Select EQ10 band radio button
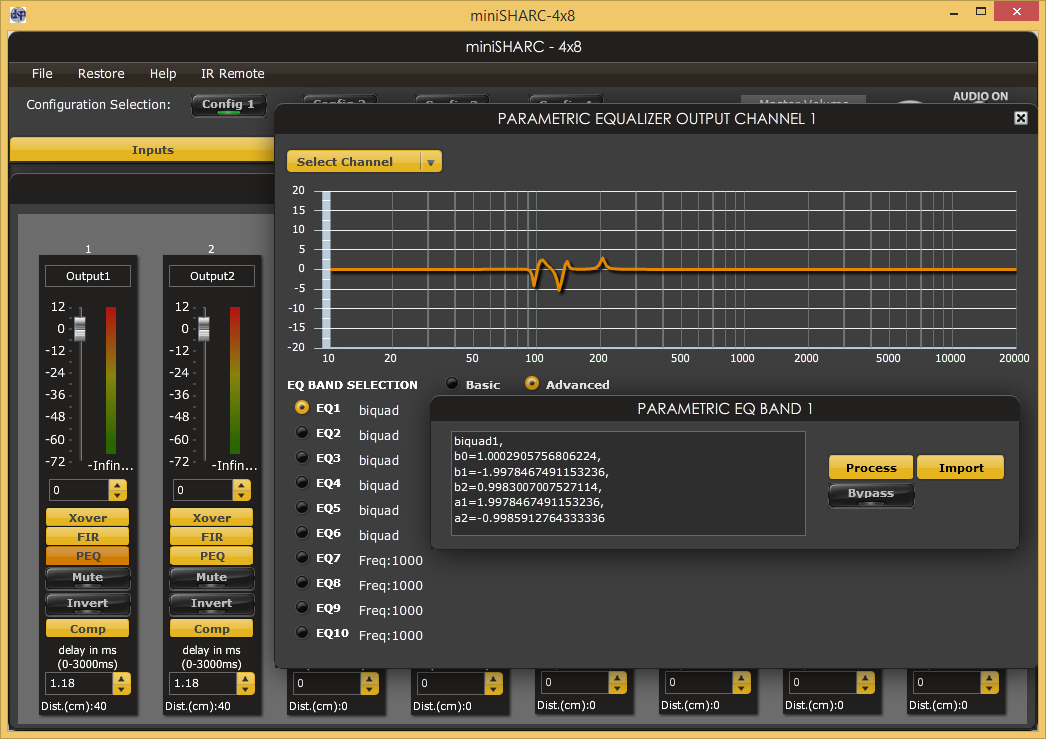Viewport: 1046px width, 739px height. coord(302,632)
